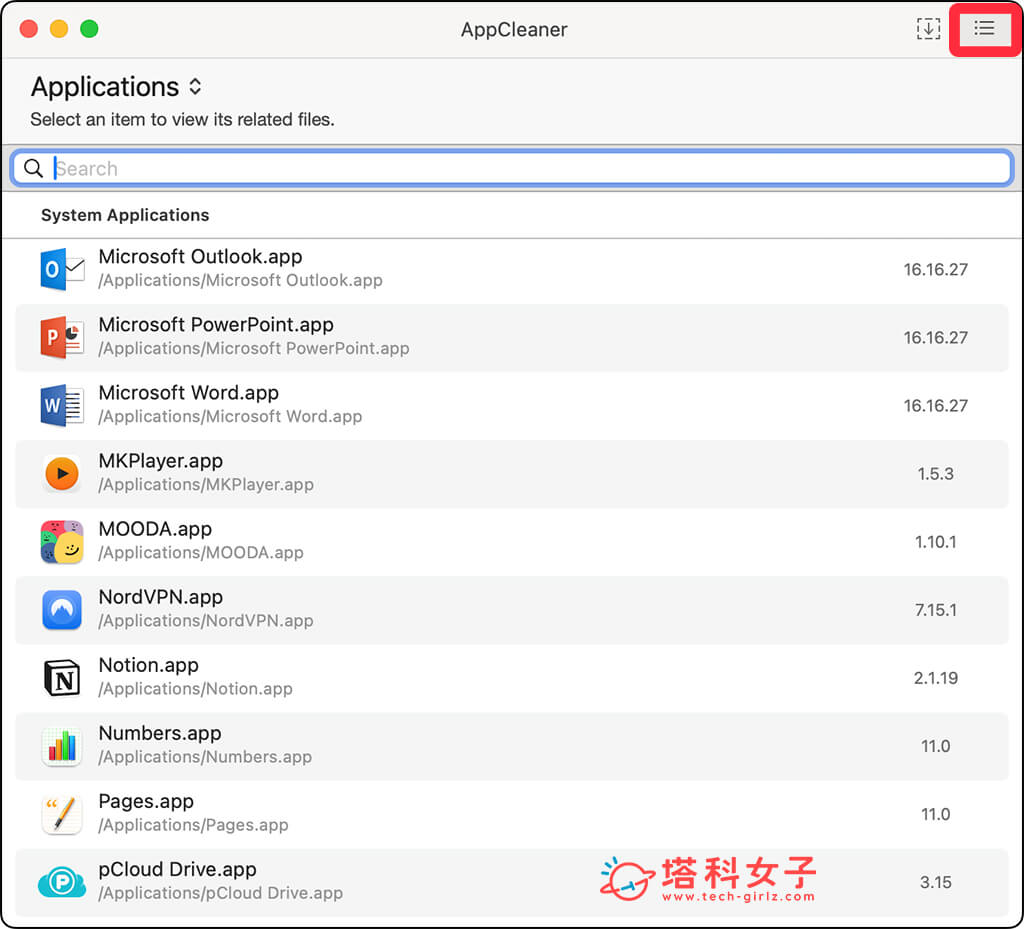Click Microsoft PowerPoint.app name
This screenshot has width=1024, height=929.
click(x=216, y=324)
